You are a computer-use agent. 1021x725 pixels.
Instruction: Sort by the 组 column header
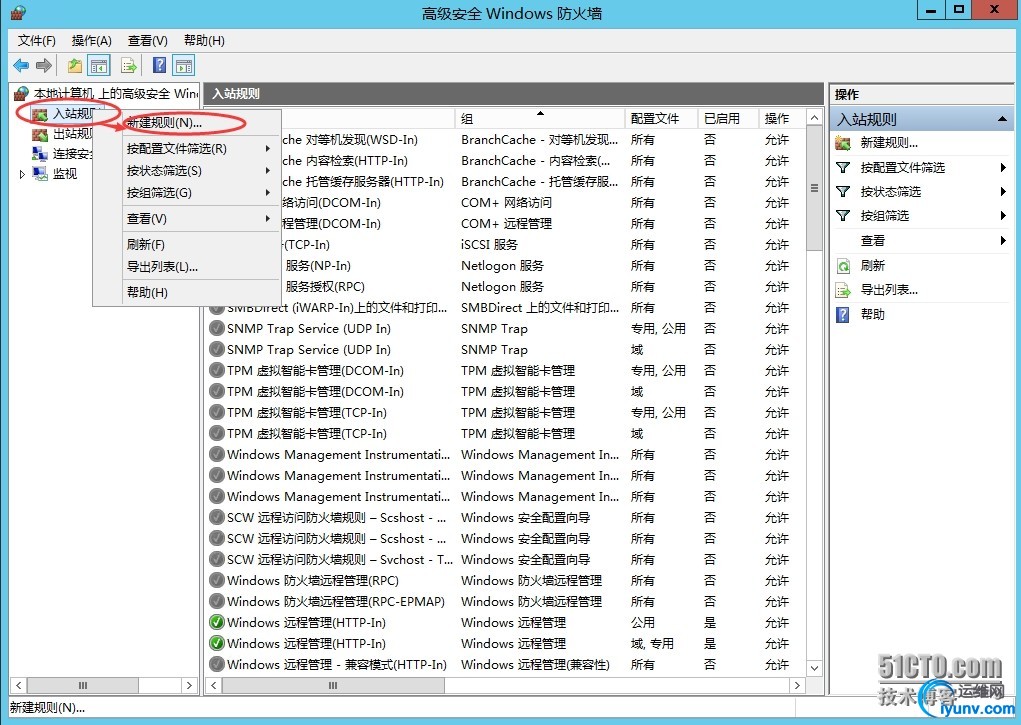(x=540, y=119)
